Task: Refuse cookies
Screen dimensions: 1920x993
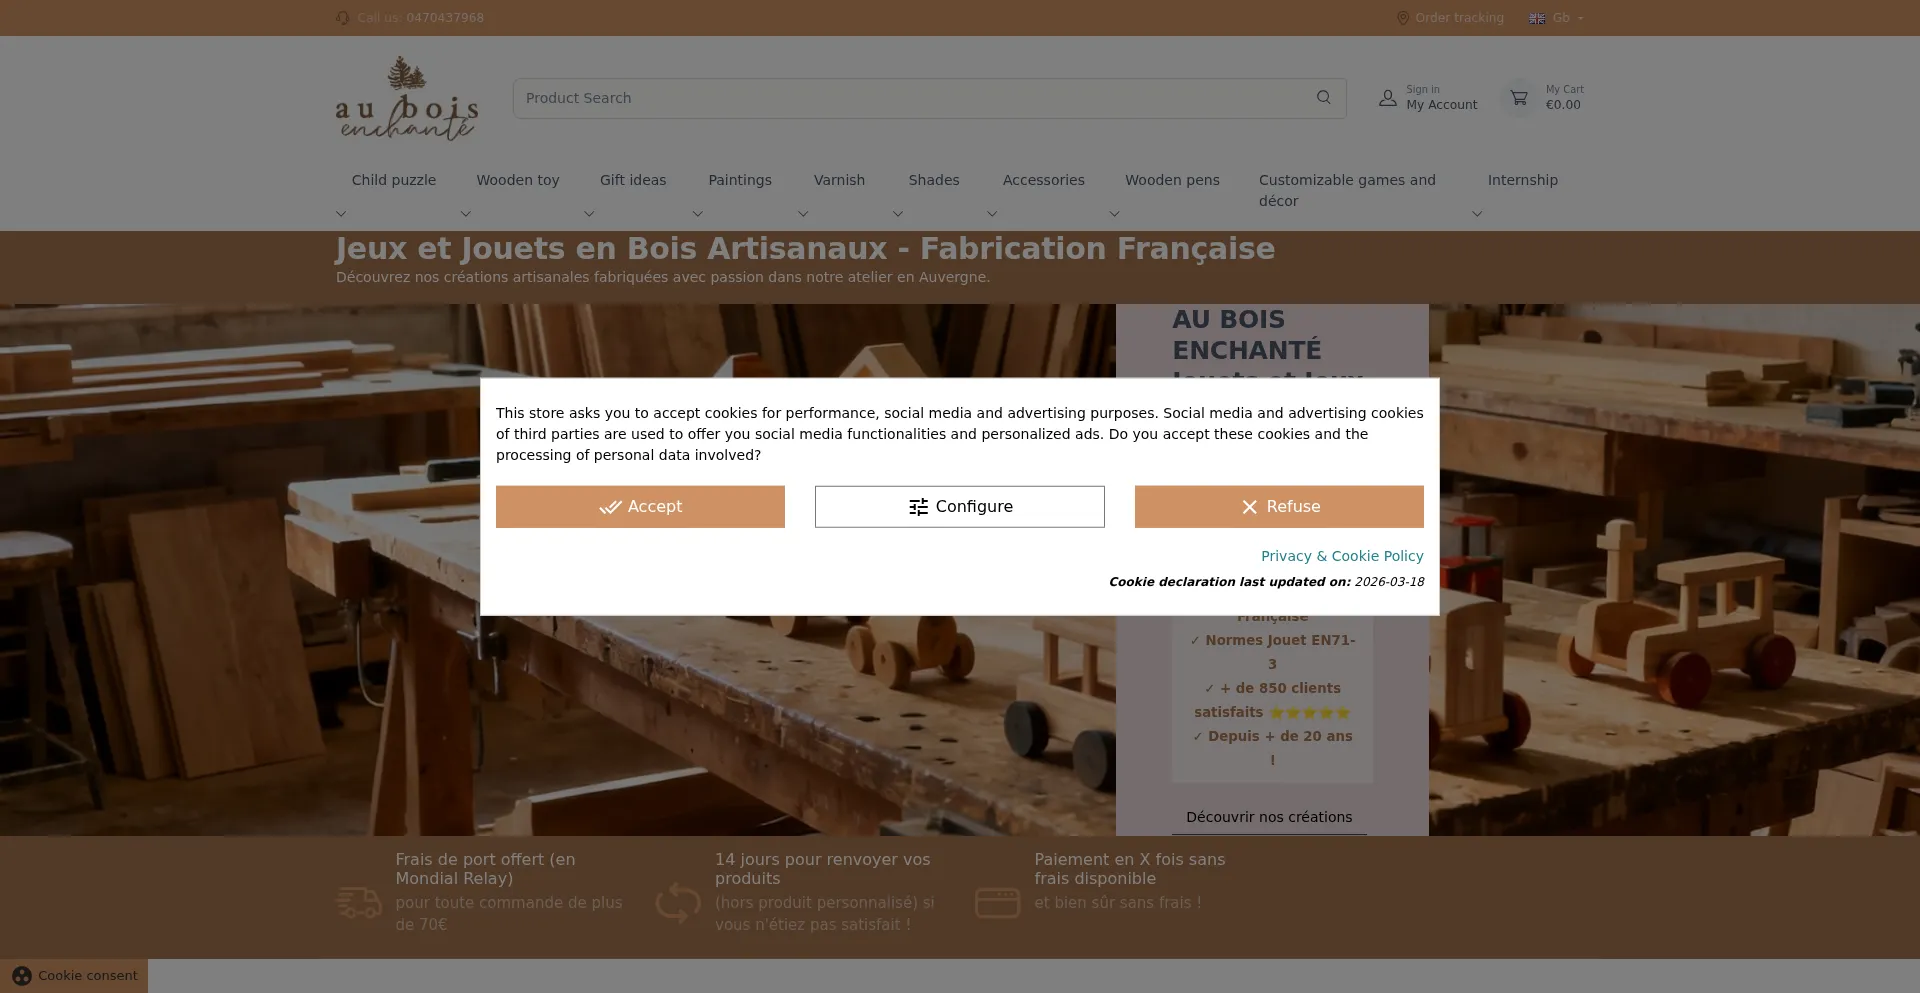Action: click(1279, 507)
